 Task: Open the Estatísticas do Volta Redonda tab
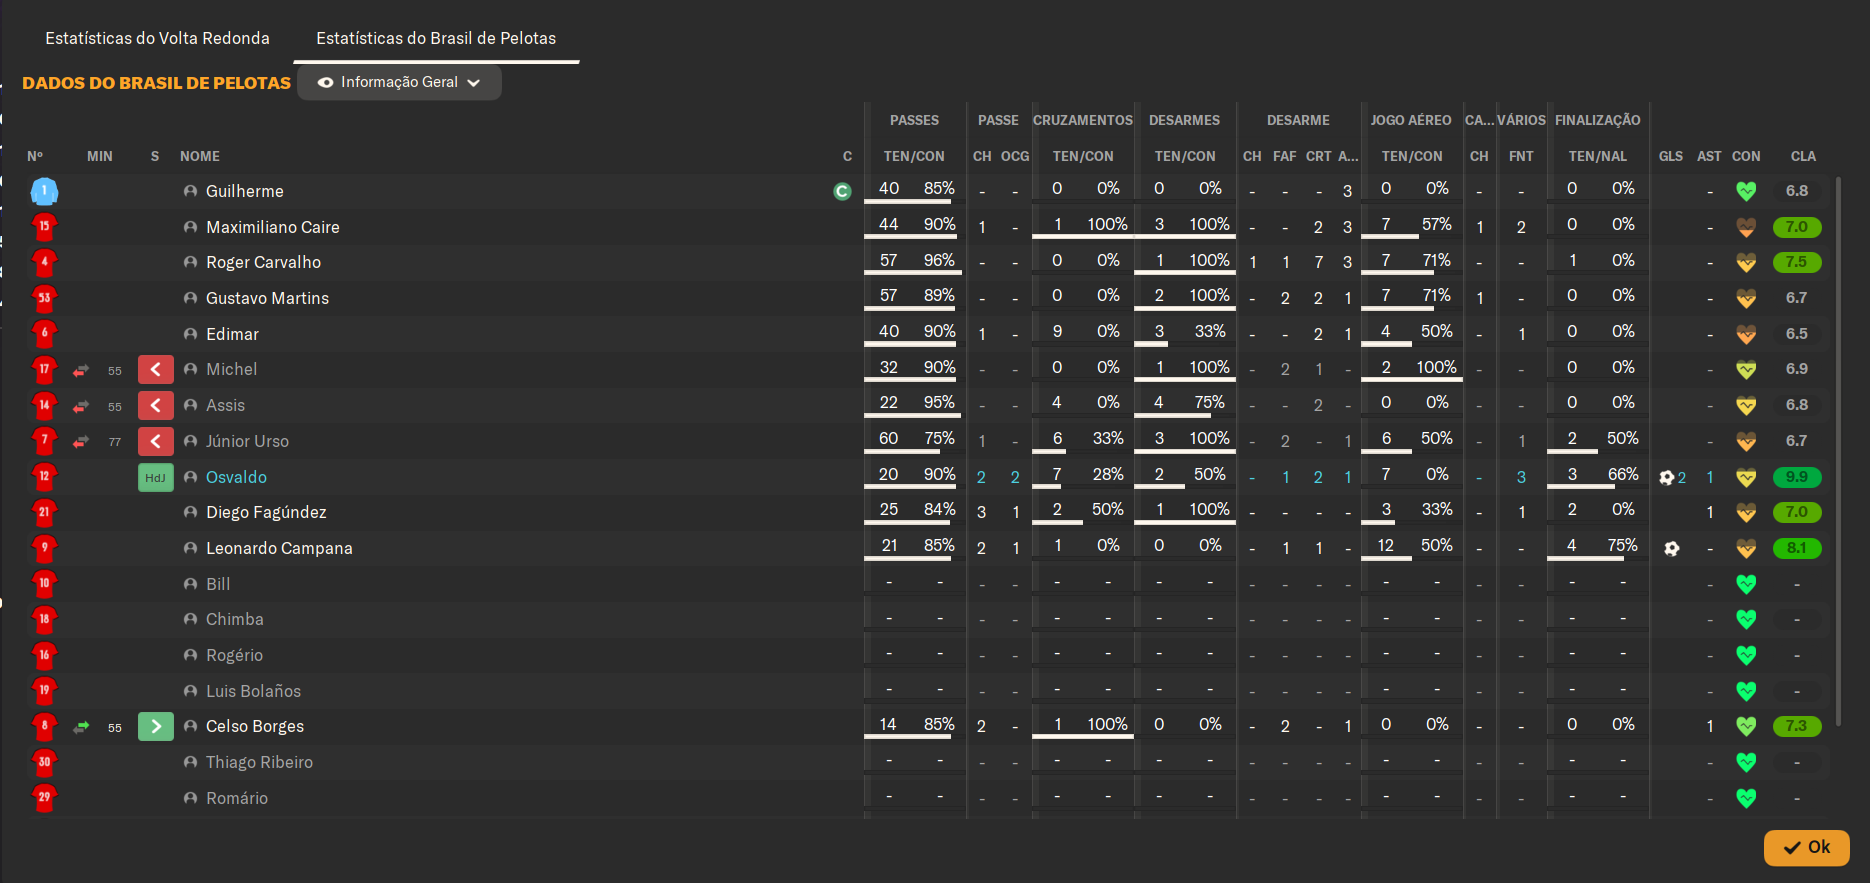pyautogui.click(x=157, y=38)
